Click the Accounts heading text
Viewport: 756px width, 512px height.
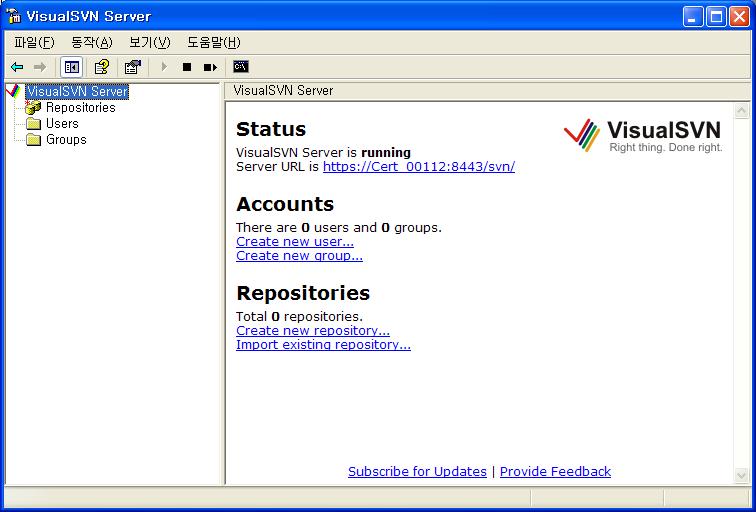point(285,204)
